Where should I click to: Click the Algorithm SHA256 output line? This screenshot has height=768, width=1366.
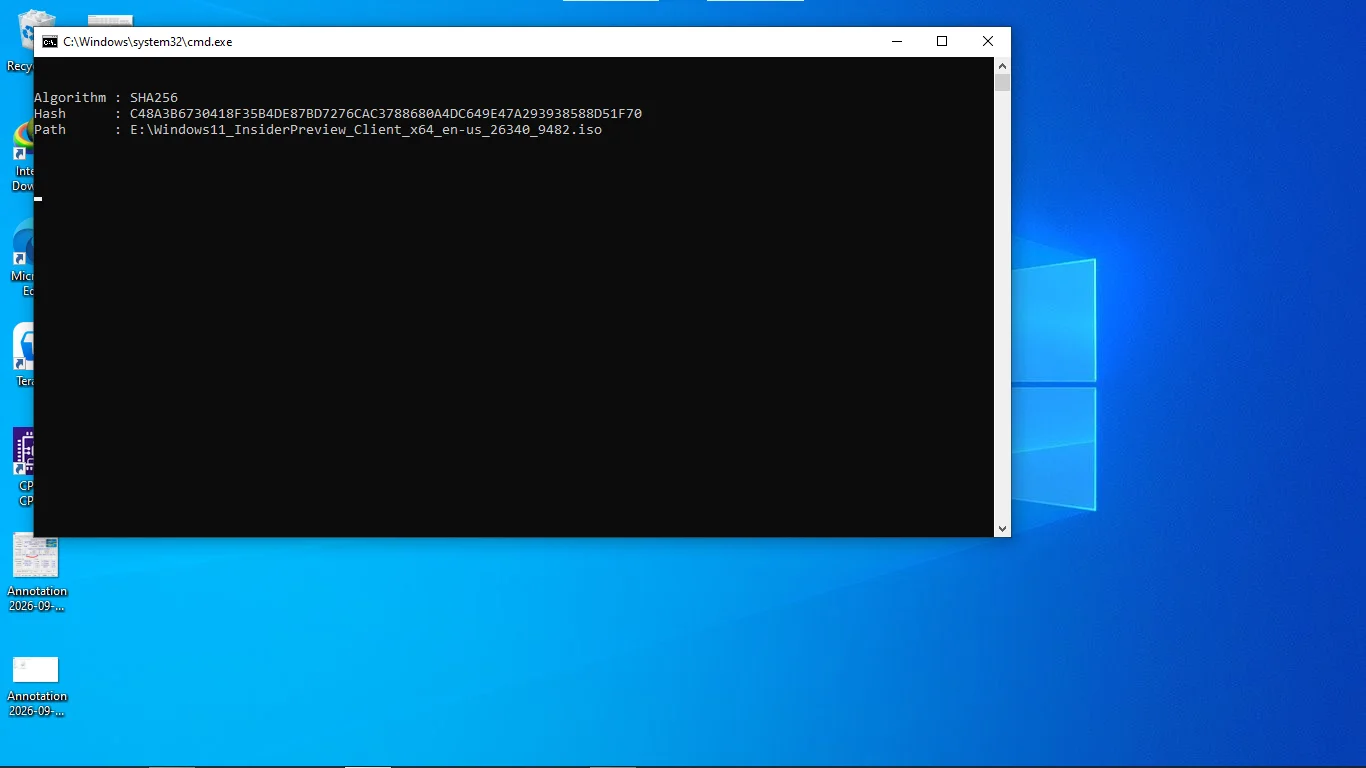coord(106,97)
